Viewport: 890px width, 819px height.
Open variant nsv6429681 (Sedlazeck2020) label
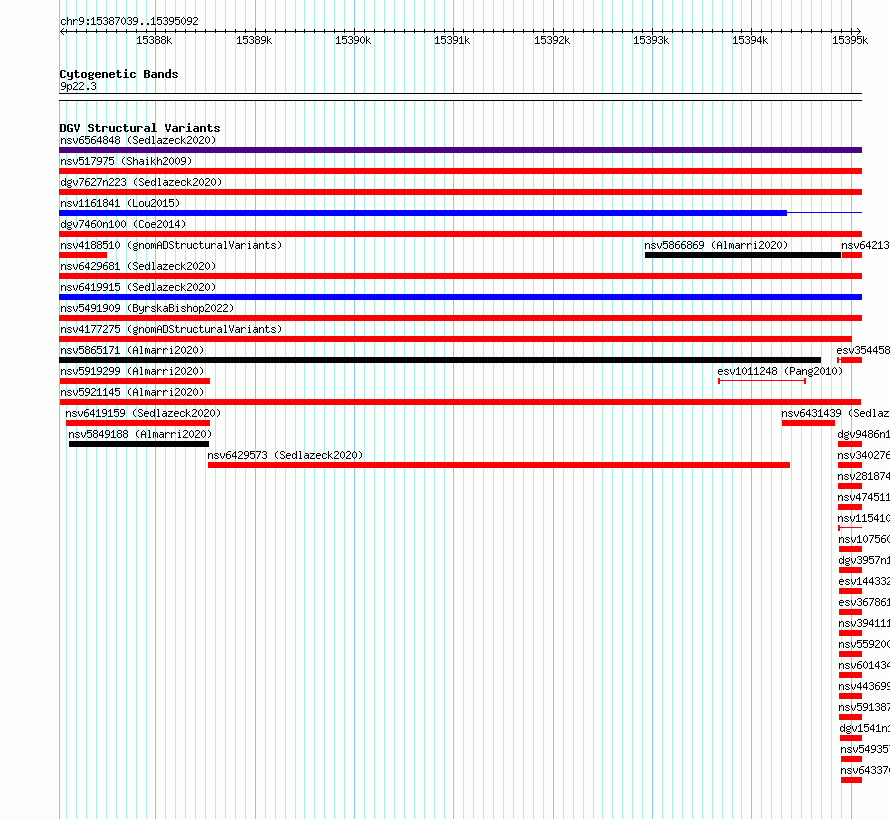click(138, 266)
